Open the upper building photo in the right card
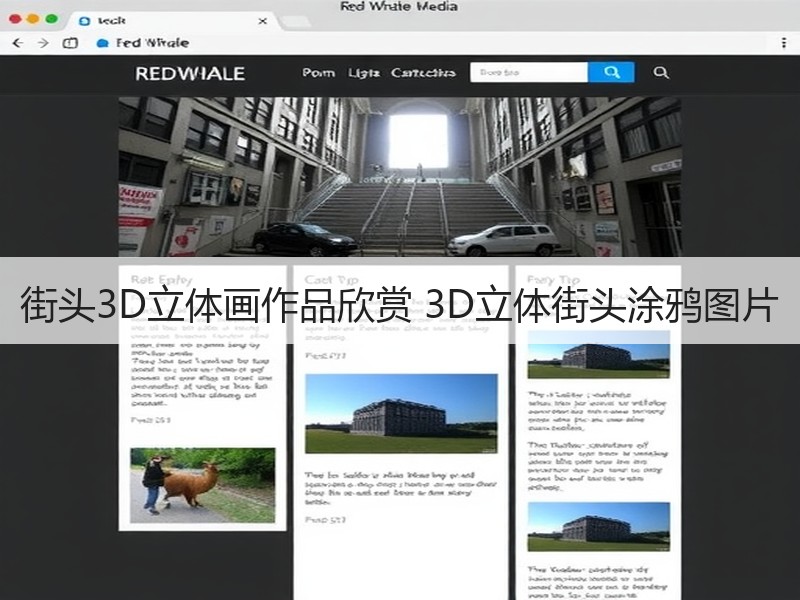800x600 pixels. [x=598, y=354]
